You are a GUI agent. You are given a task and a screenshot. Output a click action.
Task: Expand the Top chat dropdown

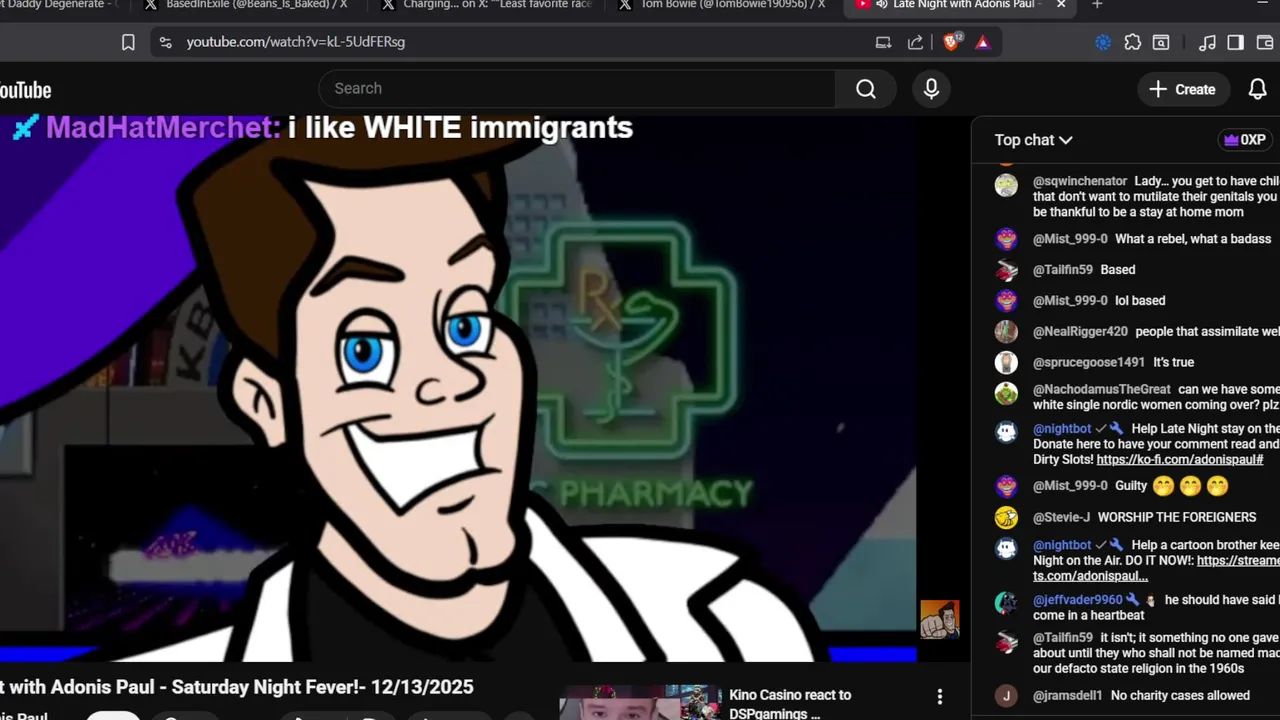pyautogui.click(x=1033, y=140)
